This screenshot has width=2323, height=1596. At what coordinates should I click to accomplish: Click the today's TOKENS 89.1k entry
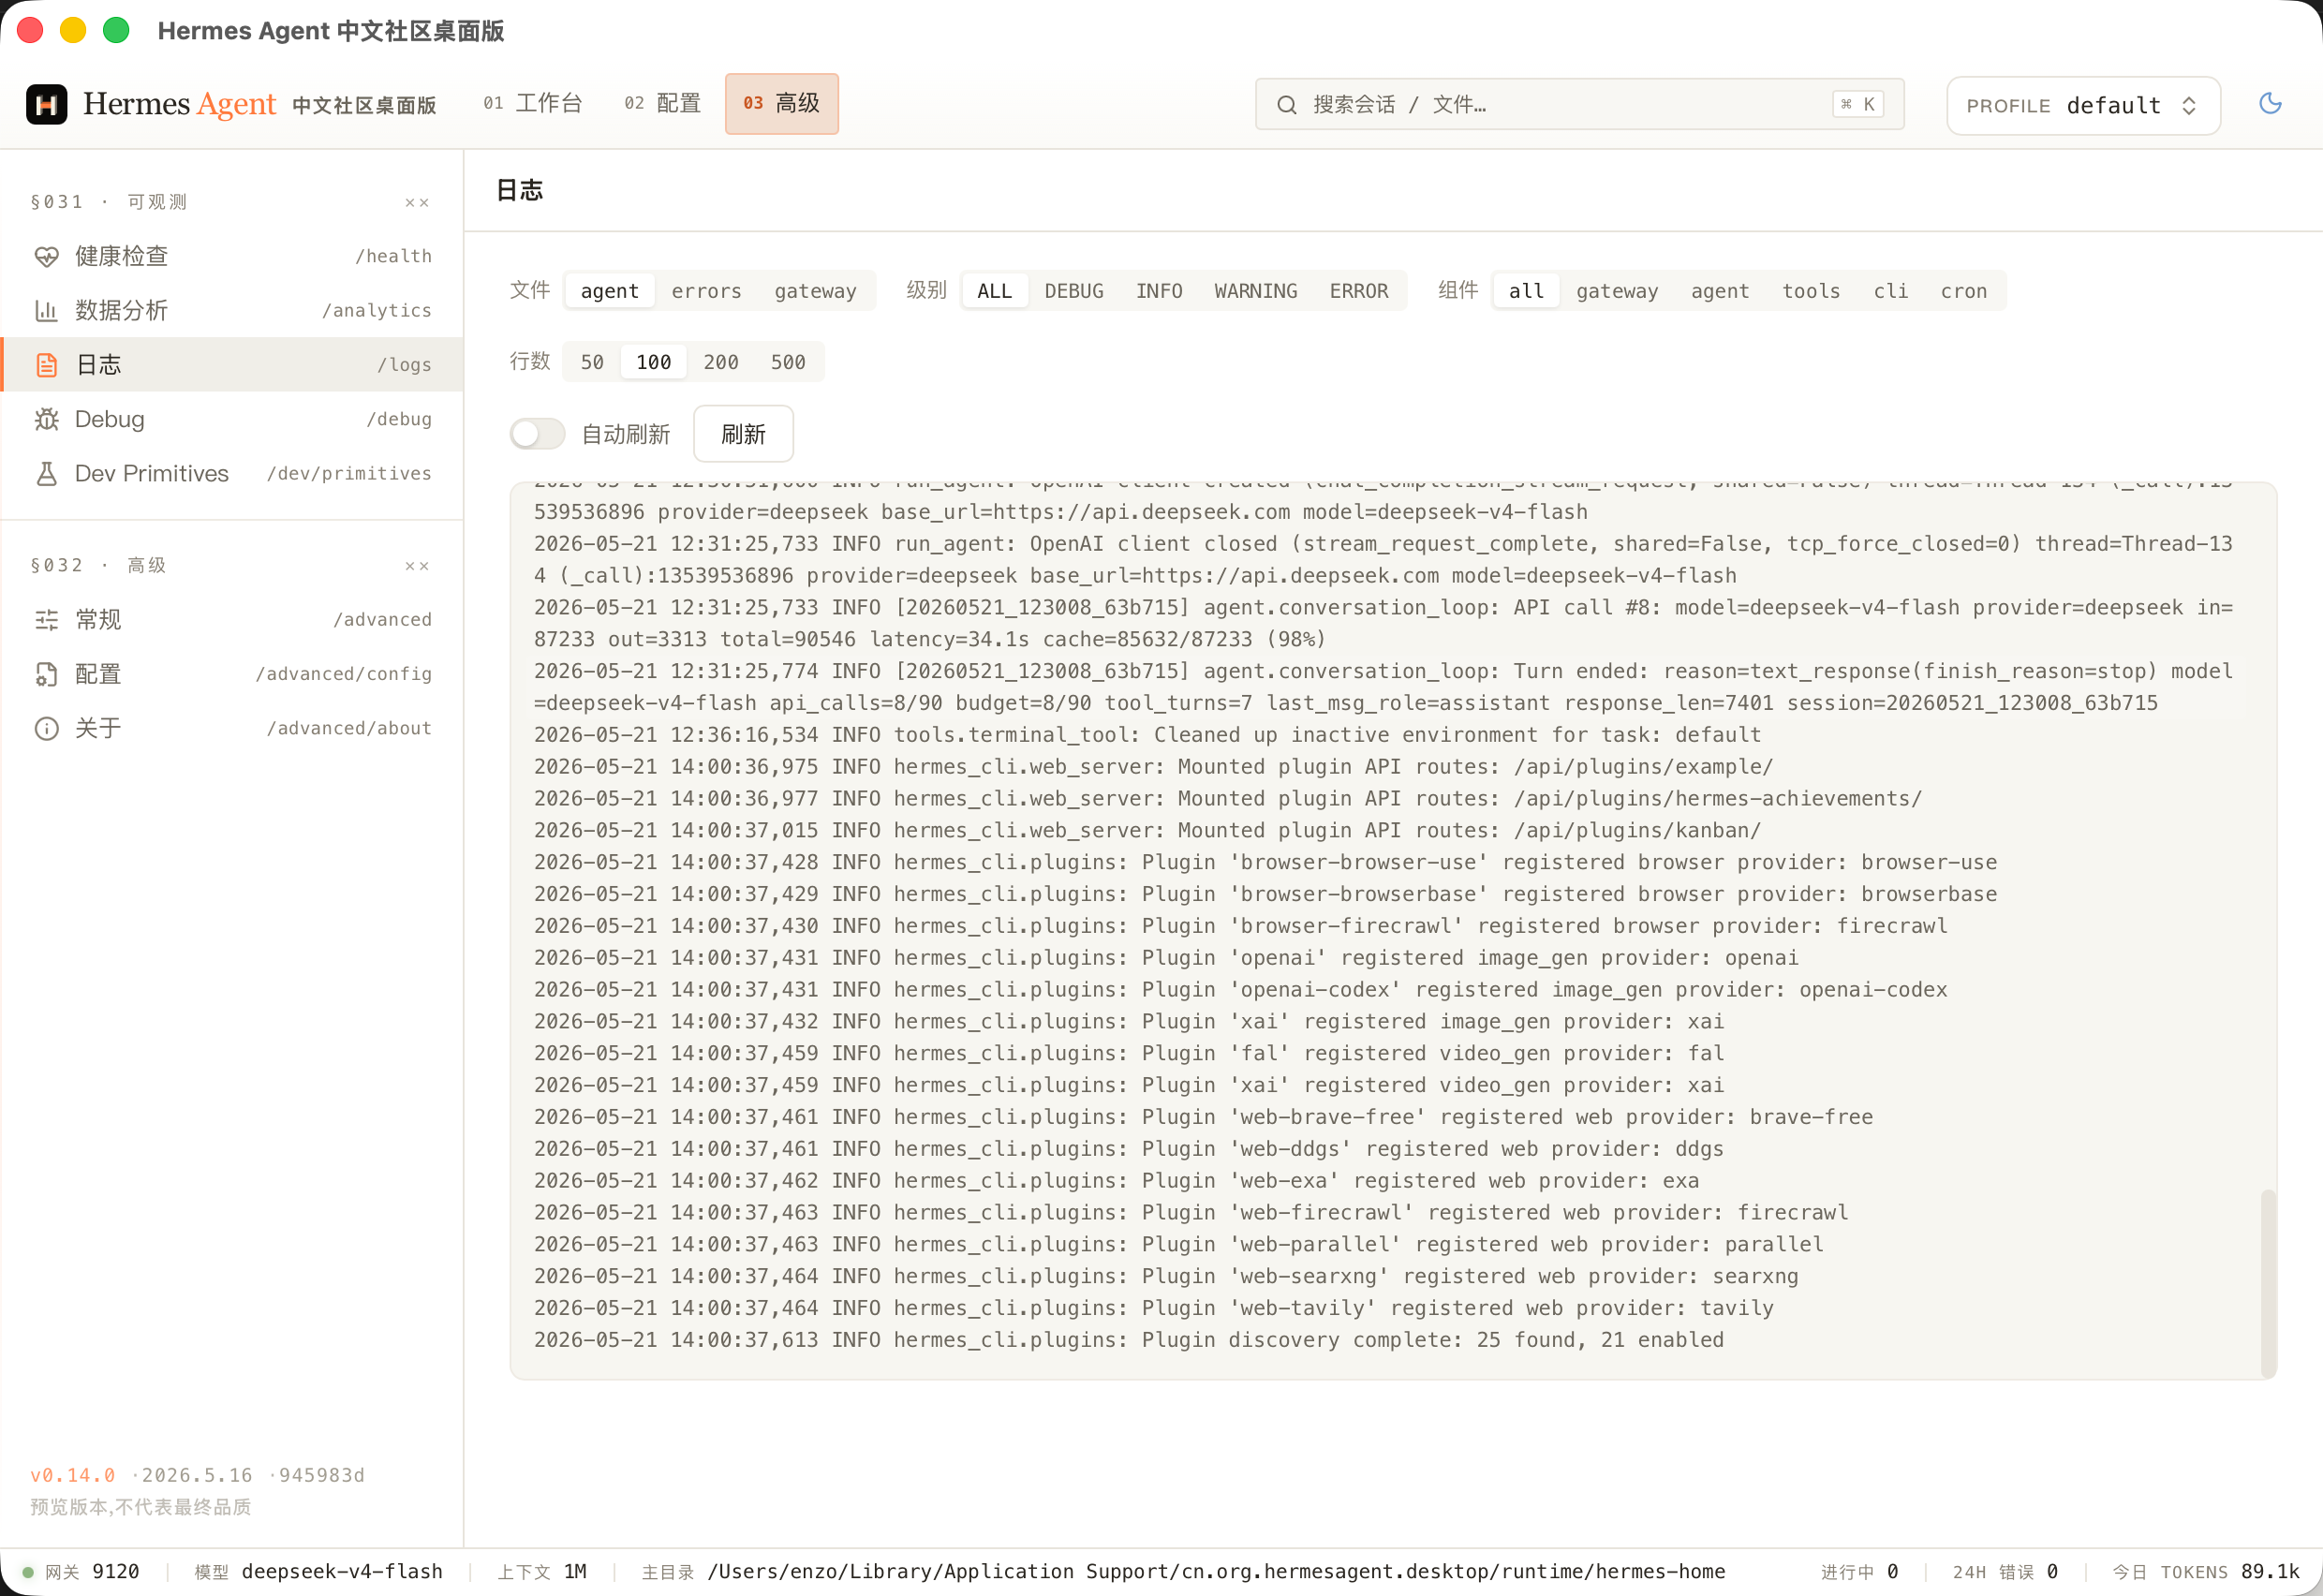(x=2205, y=1572)
